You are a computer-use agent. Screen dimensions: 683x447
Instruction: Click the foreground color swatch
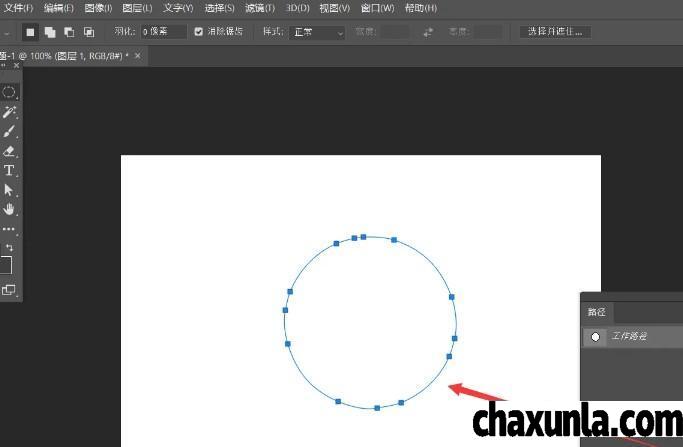pos(5,265)
